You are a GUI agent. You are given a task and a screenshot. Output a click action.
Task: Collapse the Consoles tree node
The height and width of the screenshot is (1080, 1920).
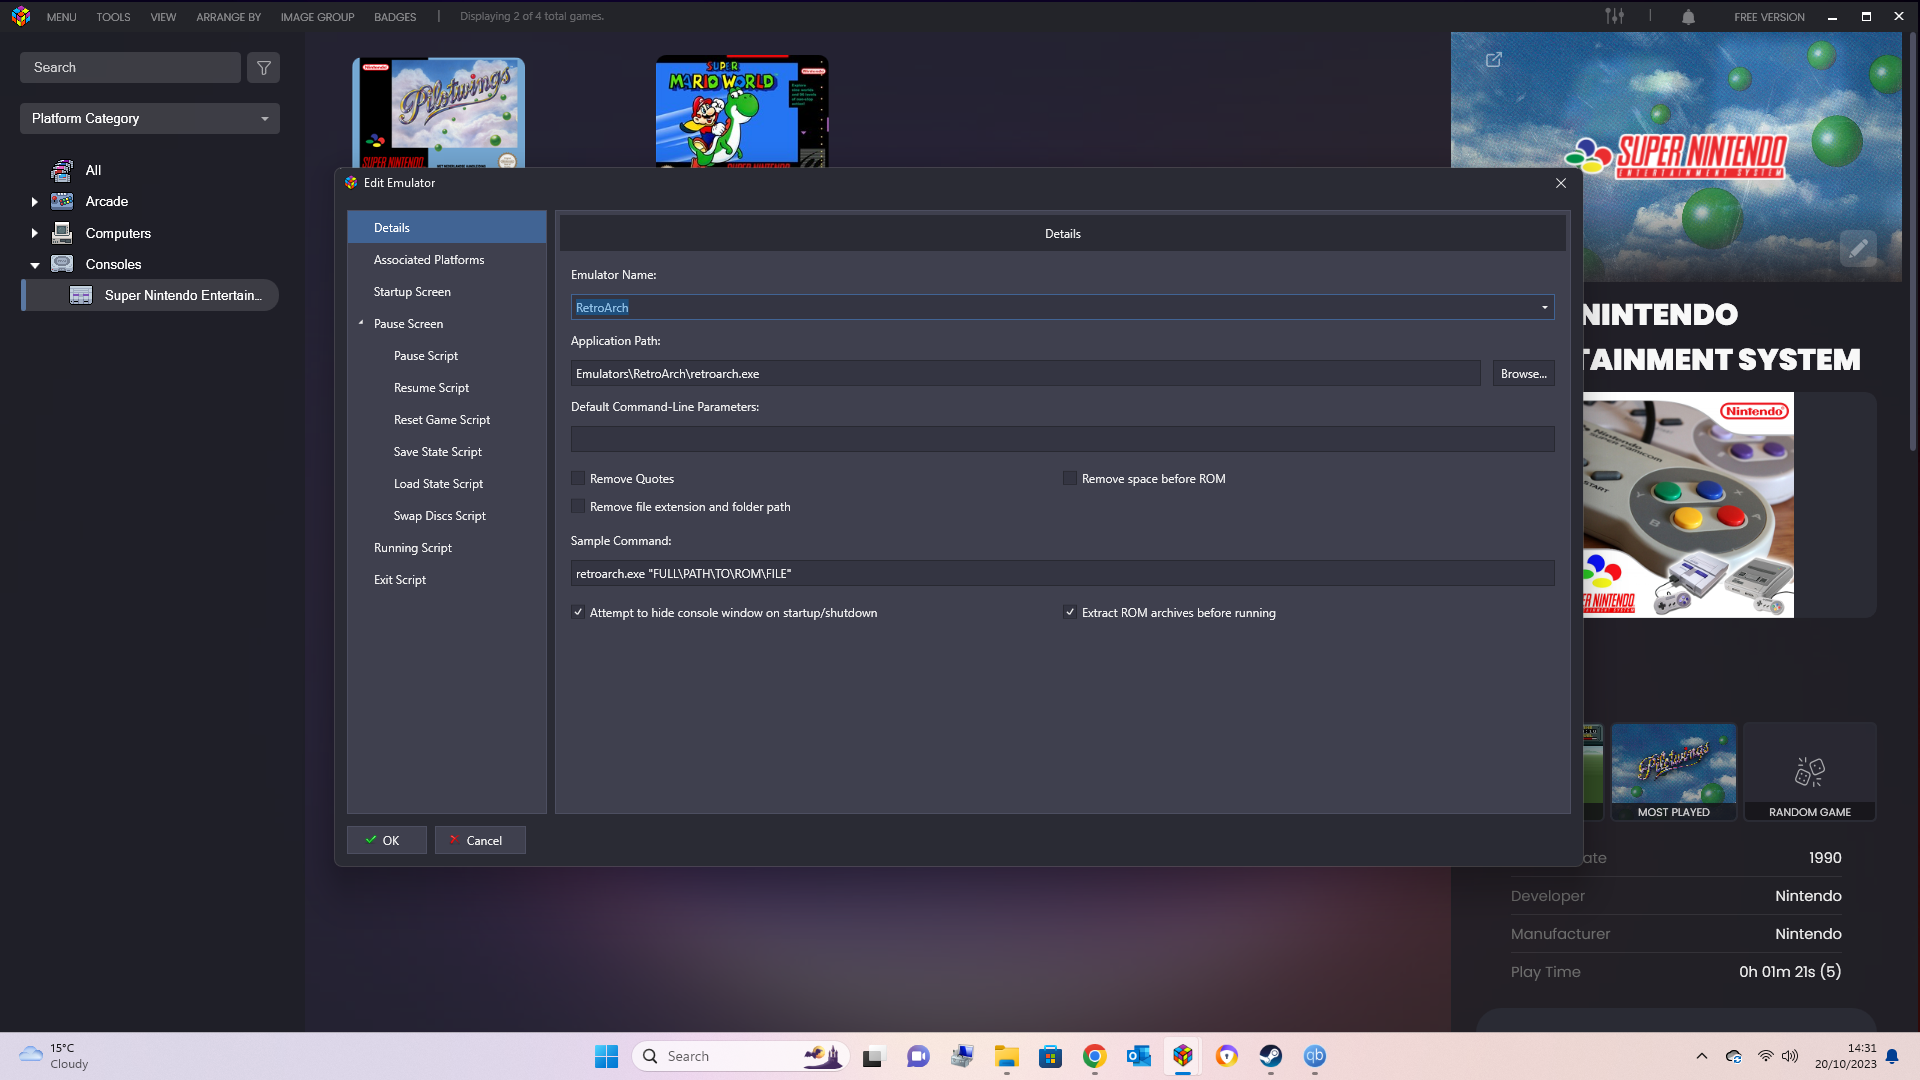coord(34,265)
